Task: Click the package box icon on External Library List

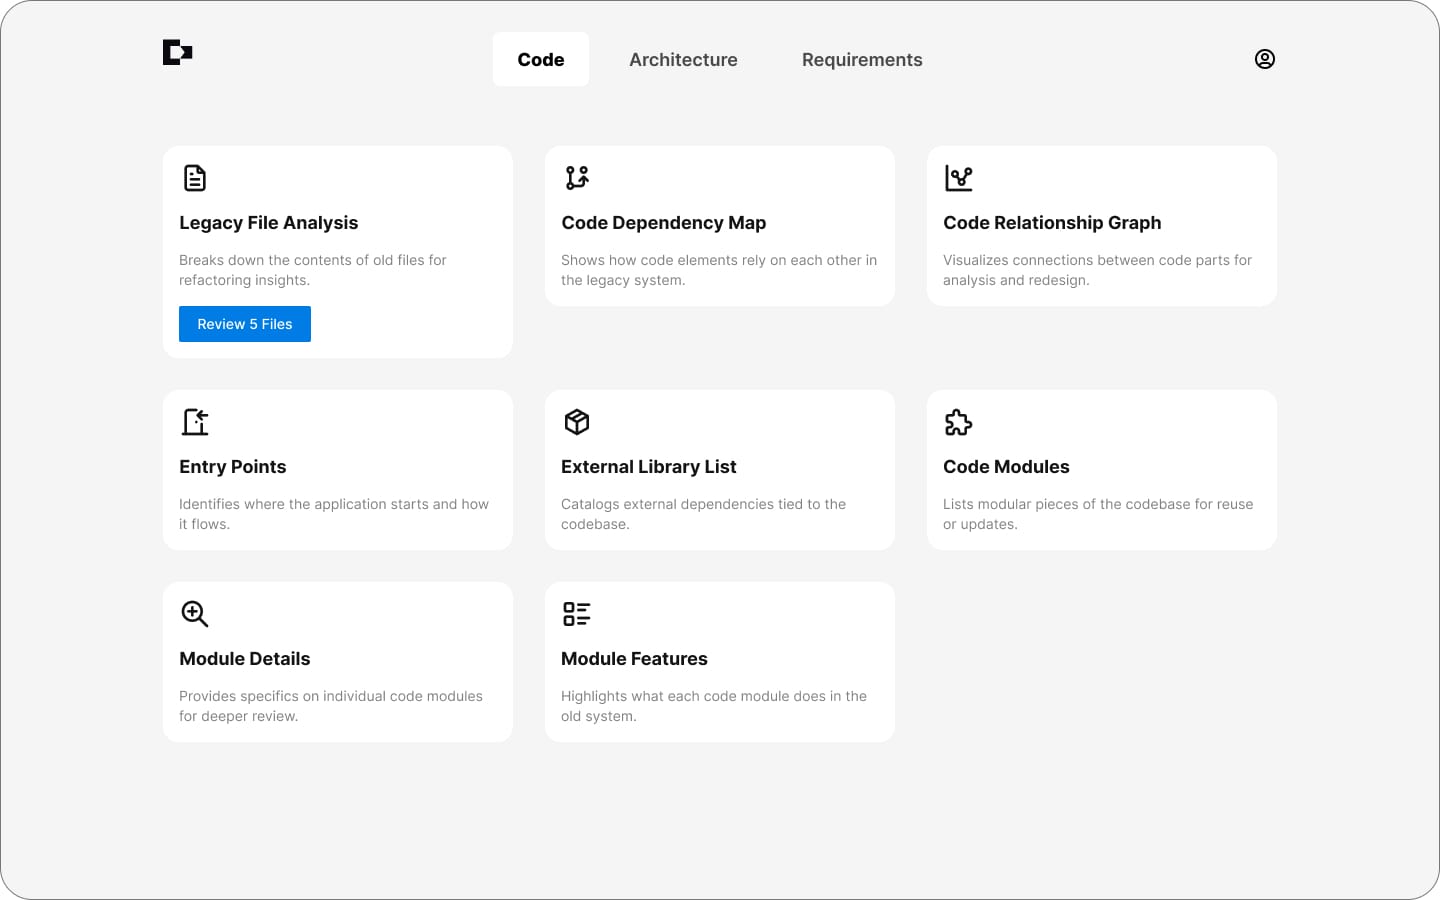Action: (577, 422)
